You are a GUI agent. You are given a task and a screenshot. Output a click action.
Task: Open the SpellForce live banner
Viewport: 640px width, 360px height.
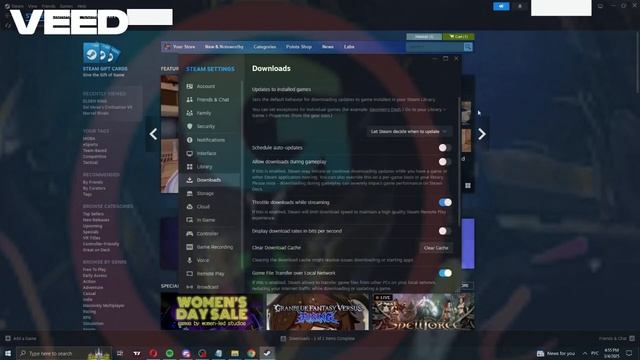423,311
